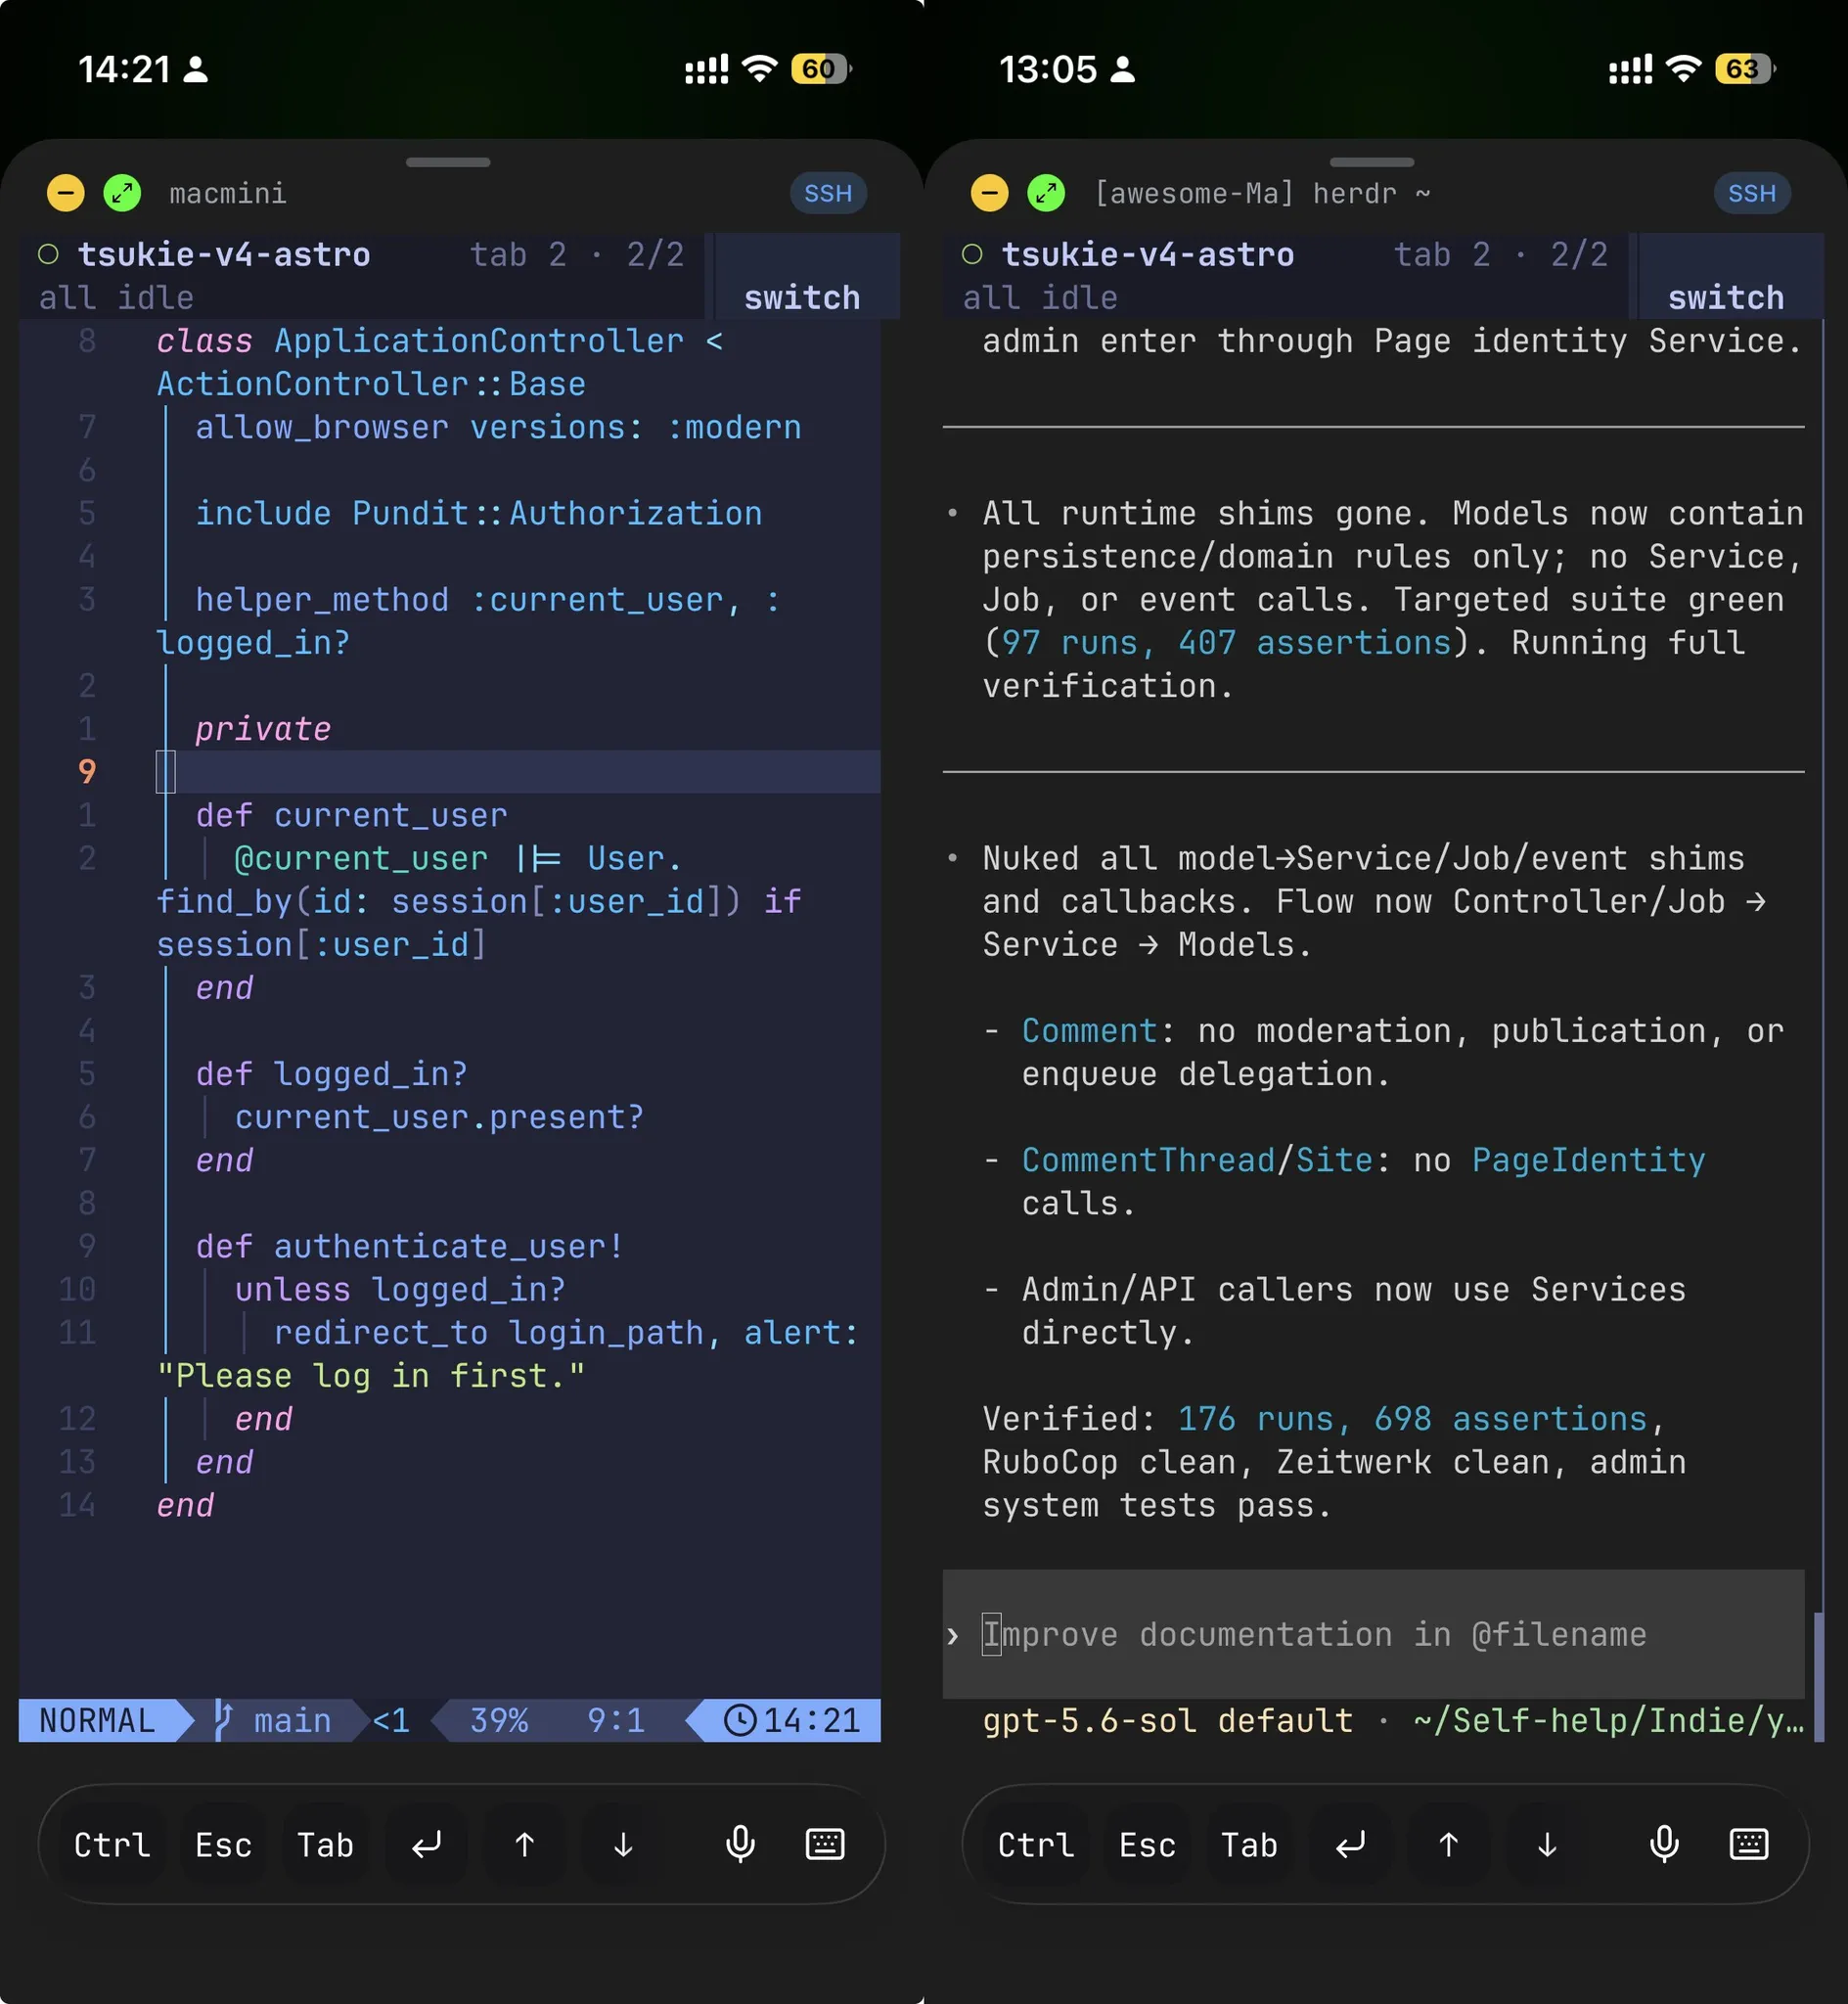Click the <1 indicator in vim status line
Viewport: 1848px width, 2004px height.
click(x=391, y=1720)
